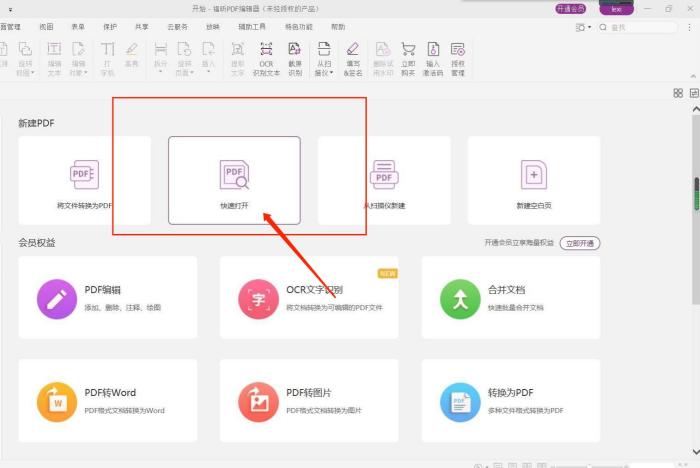Click the 快速打开 PDF card

[x=234, y=180]
